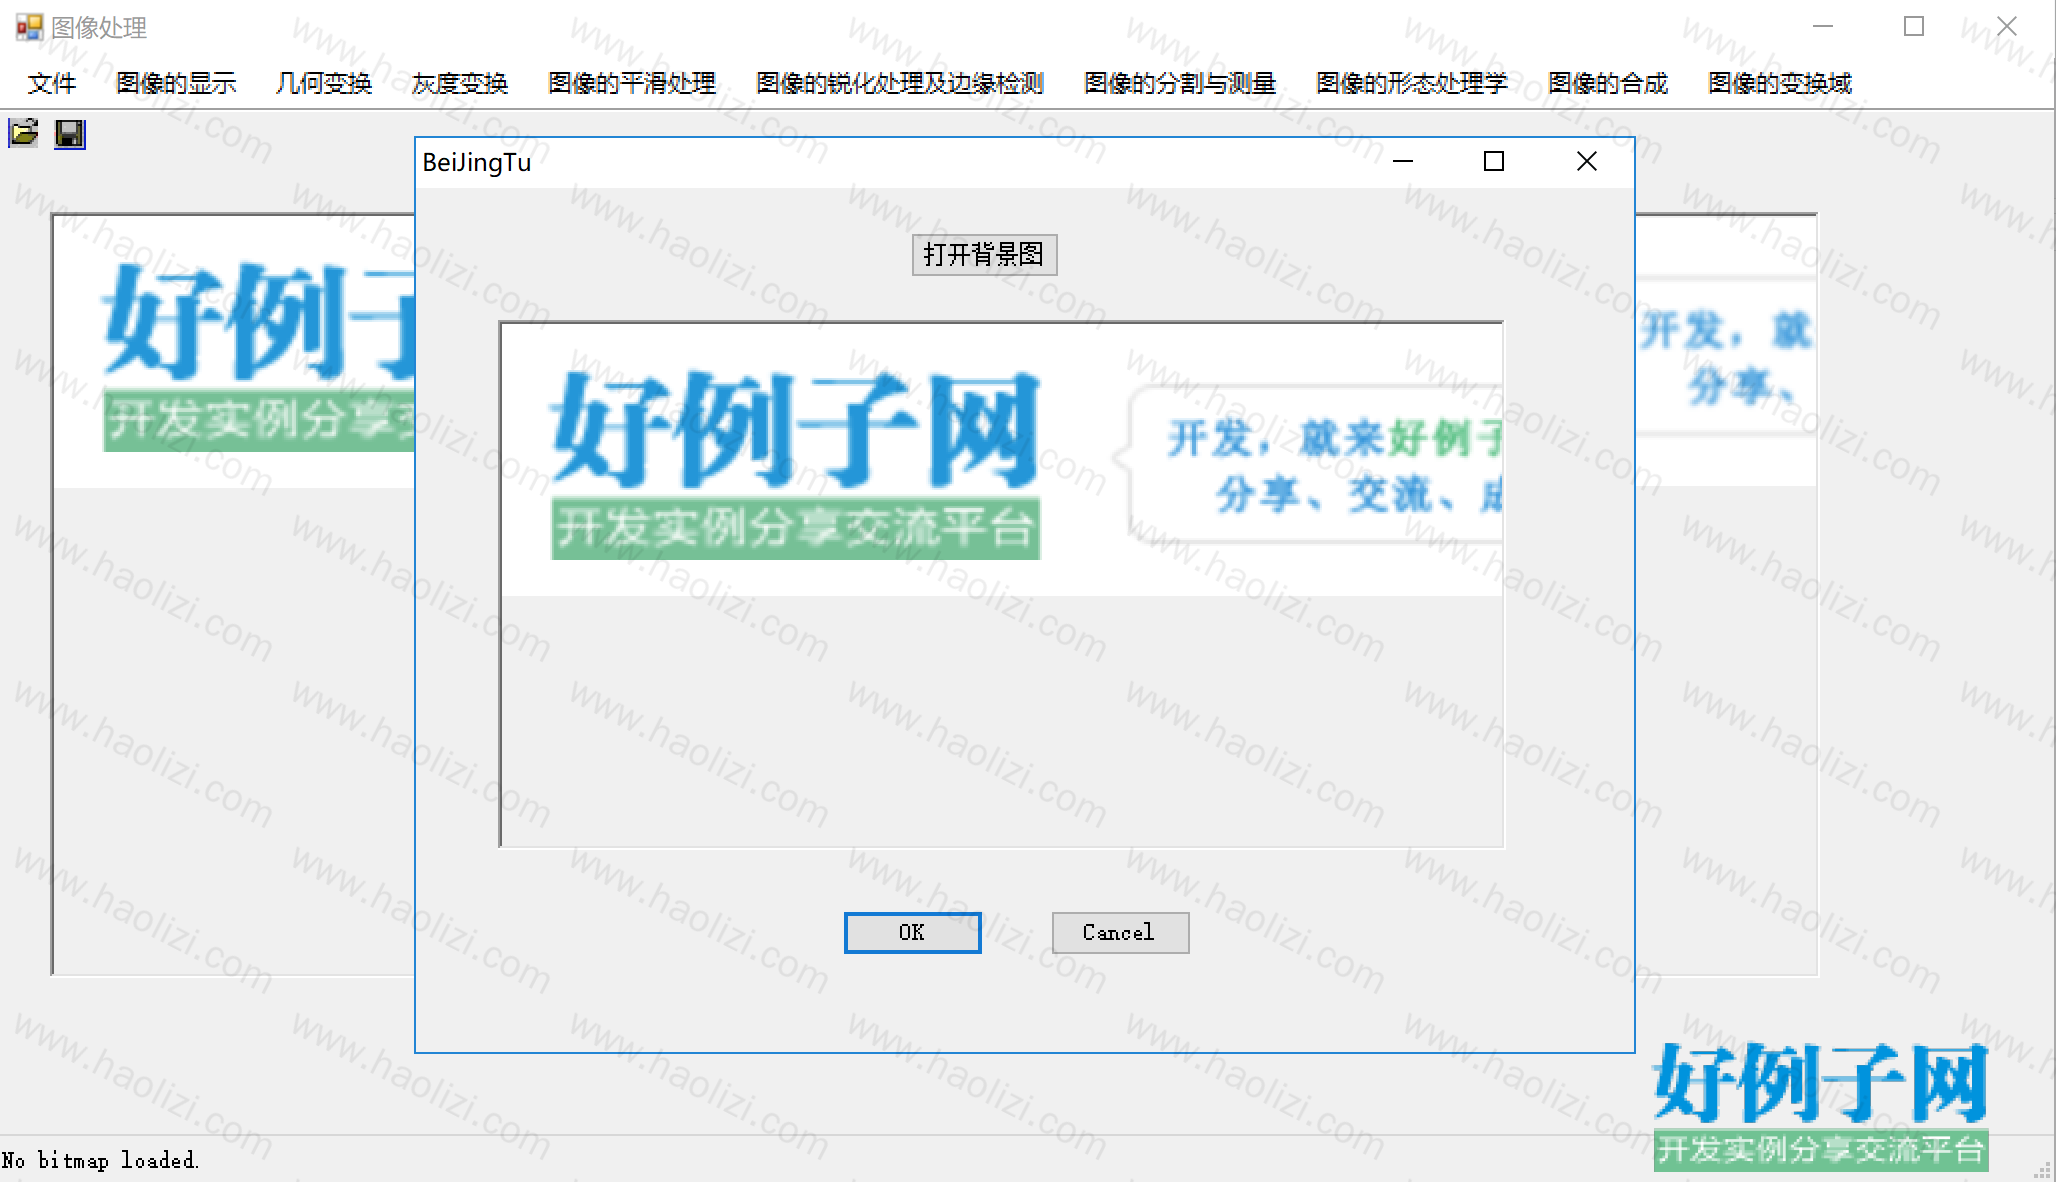Open the 图像的合成 menu
The width and height of the screenshot is (2056, 1182).
(x=1608, y=83)
